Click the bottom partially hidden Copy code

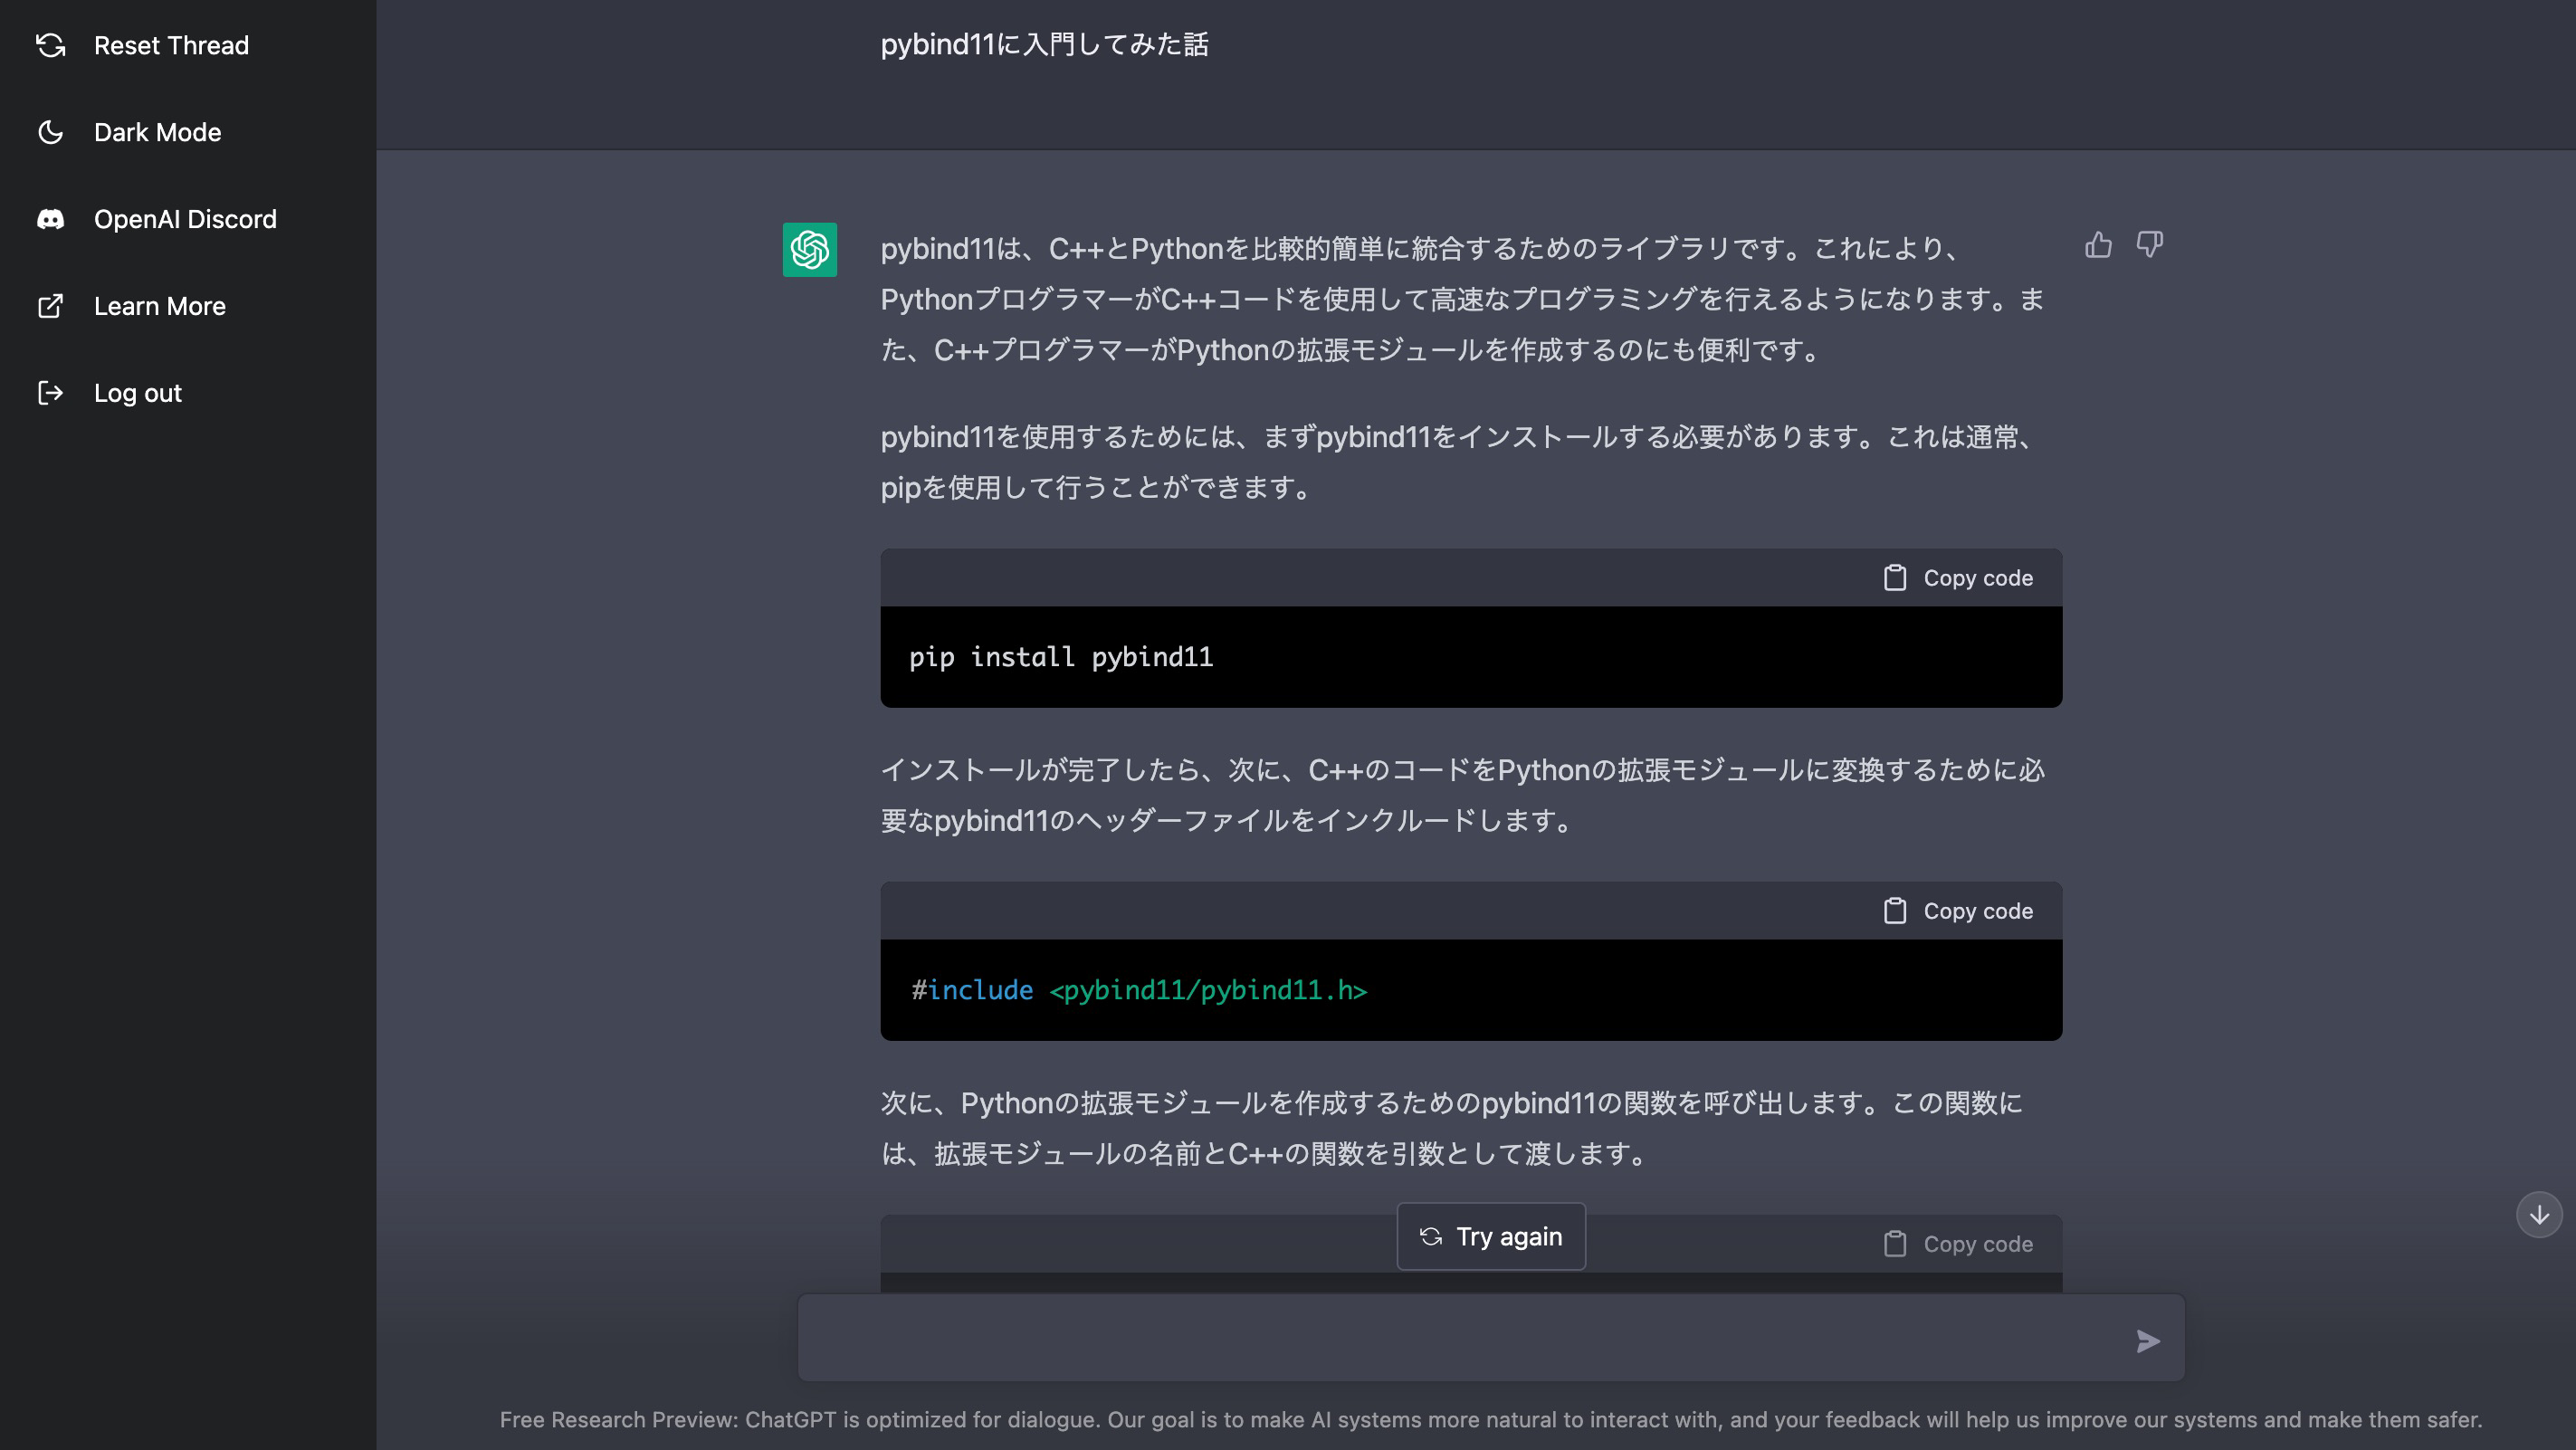click(x=1958, y=1244)
